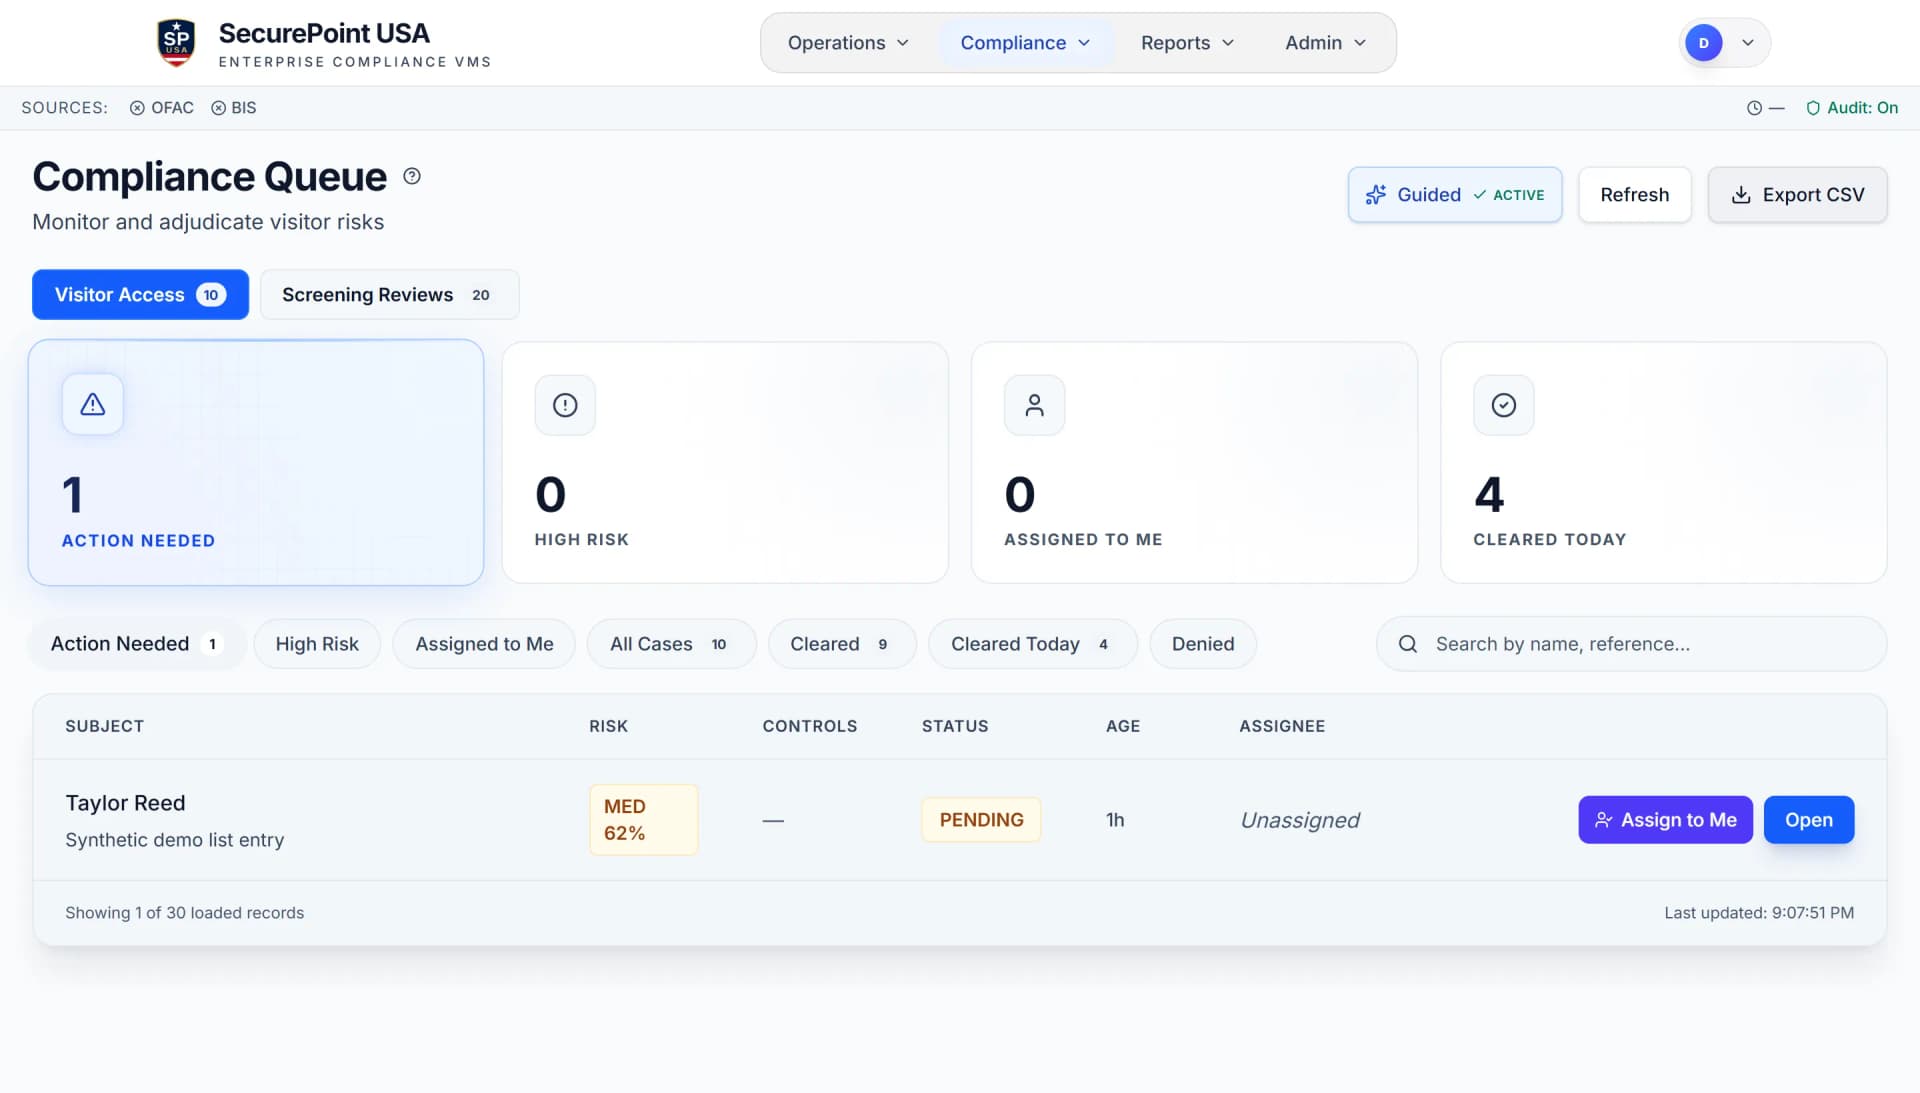The width and height of the screenshot is (1920, 1093).
Task: Open the Operations dropdown menu
Action: 848,43
